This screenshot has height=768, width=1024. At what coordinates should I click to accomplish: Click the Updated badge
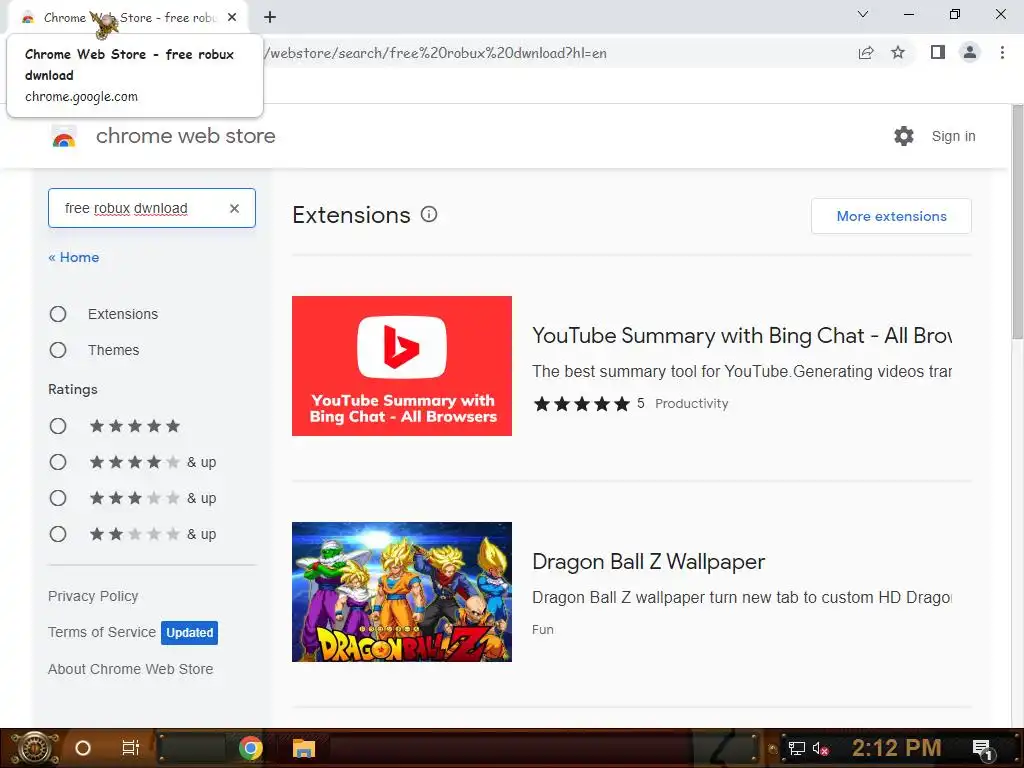pos(189,633)
